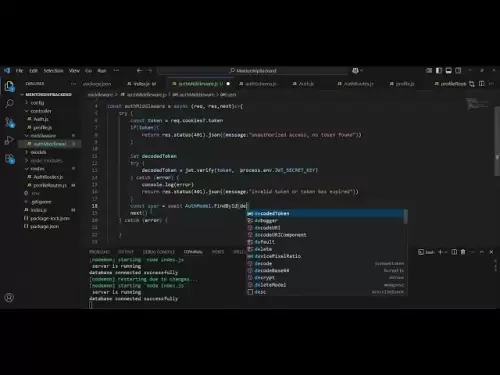
Task: Toggle the bottom panel visibility
Action: click(x=449, y=71)
